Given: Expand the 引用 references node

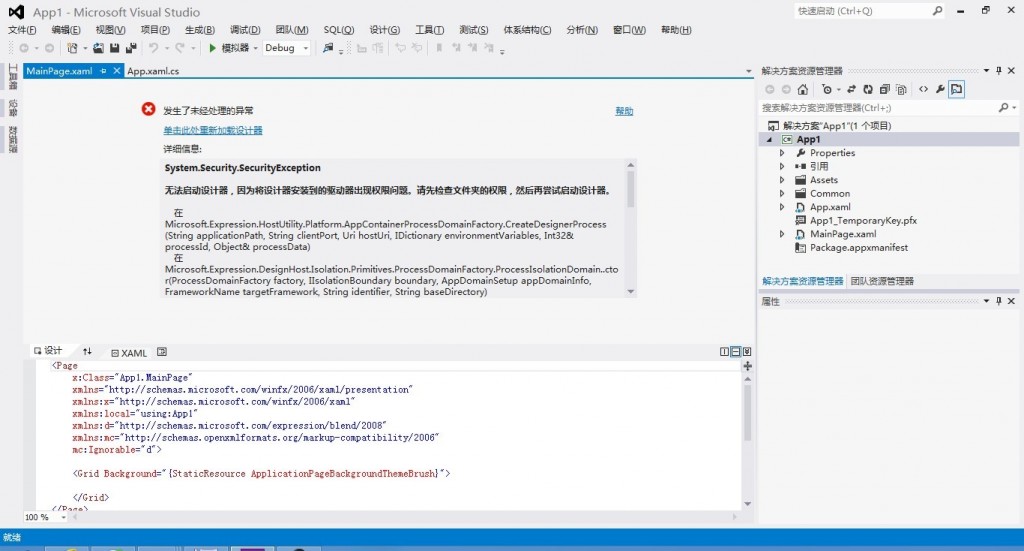Looking at the screenshot, I should coord(782,166).
